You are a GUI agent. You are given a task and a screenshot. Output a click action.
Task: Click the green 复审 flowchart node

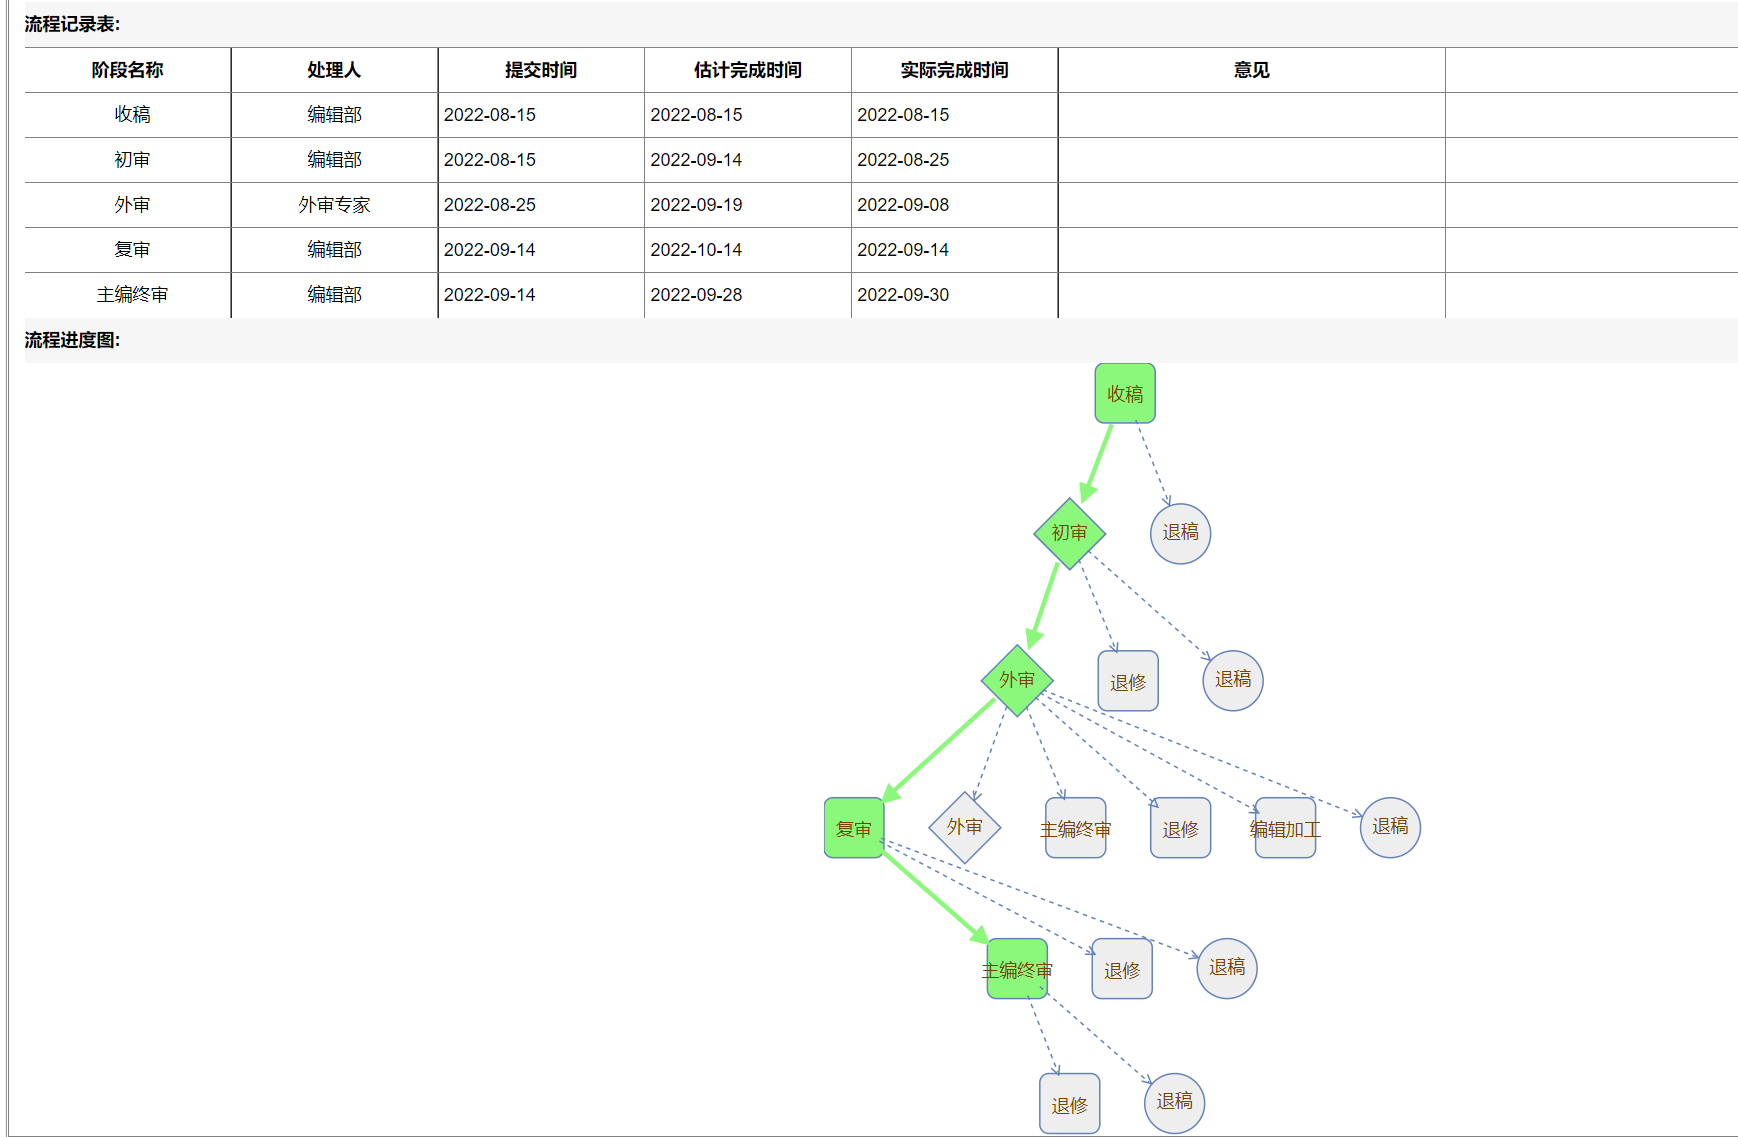(854, 828)
